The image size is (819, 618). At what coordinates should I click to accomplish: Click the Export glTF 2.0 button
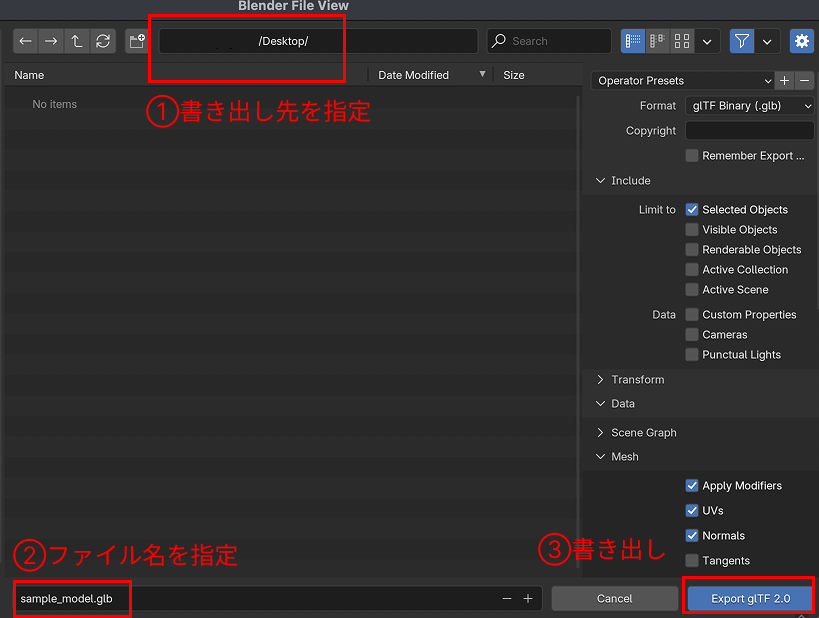(750, 598)
